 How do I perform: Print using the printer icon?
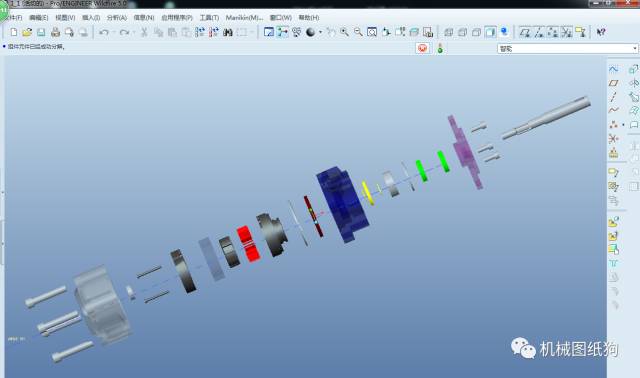(x=56, y=32)
